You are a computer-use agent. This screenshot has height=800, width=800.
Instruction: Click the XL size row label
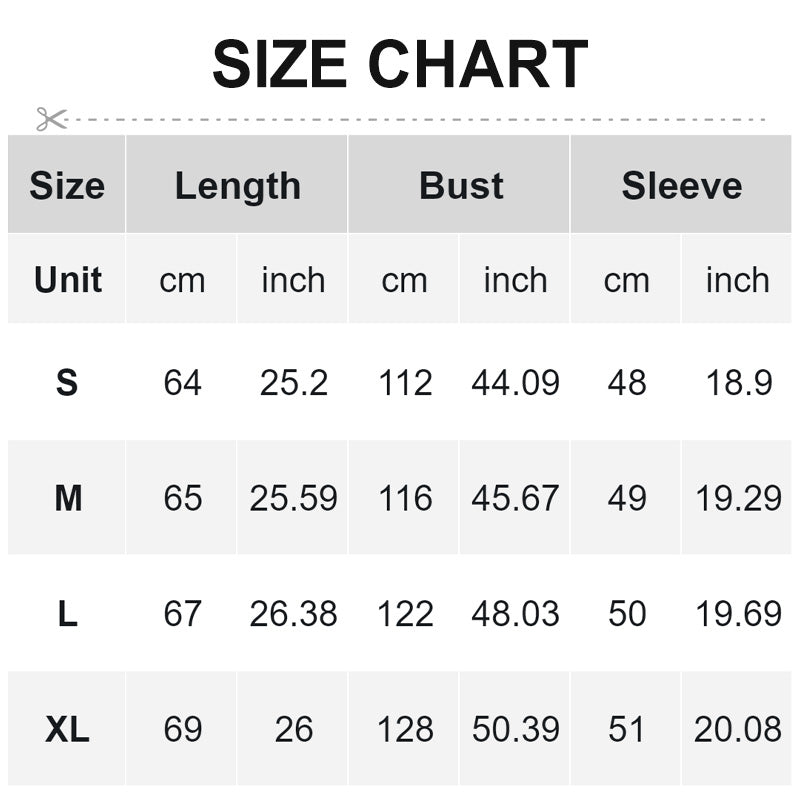(67, 730)
